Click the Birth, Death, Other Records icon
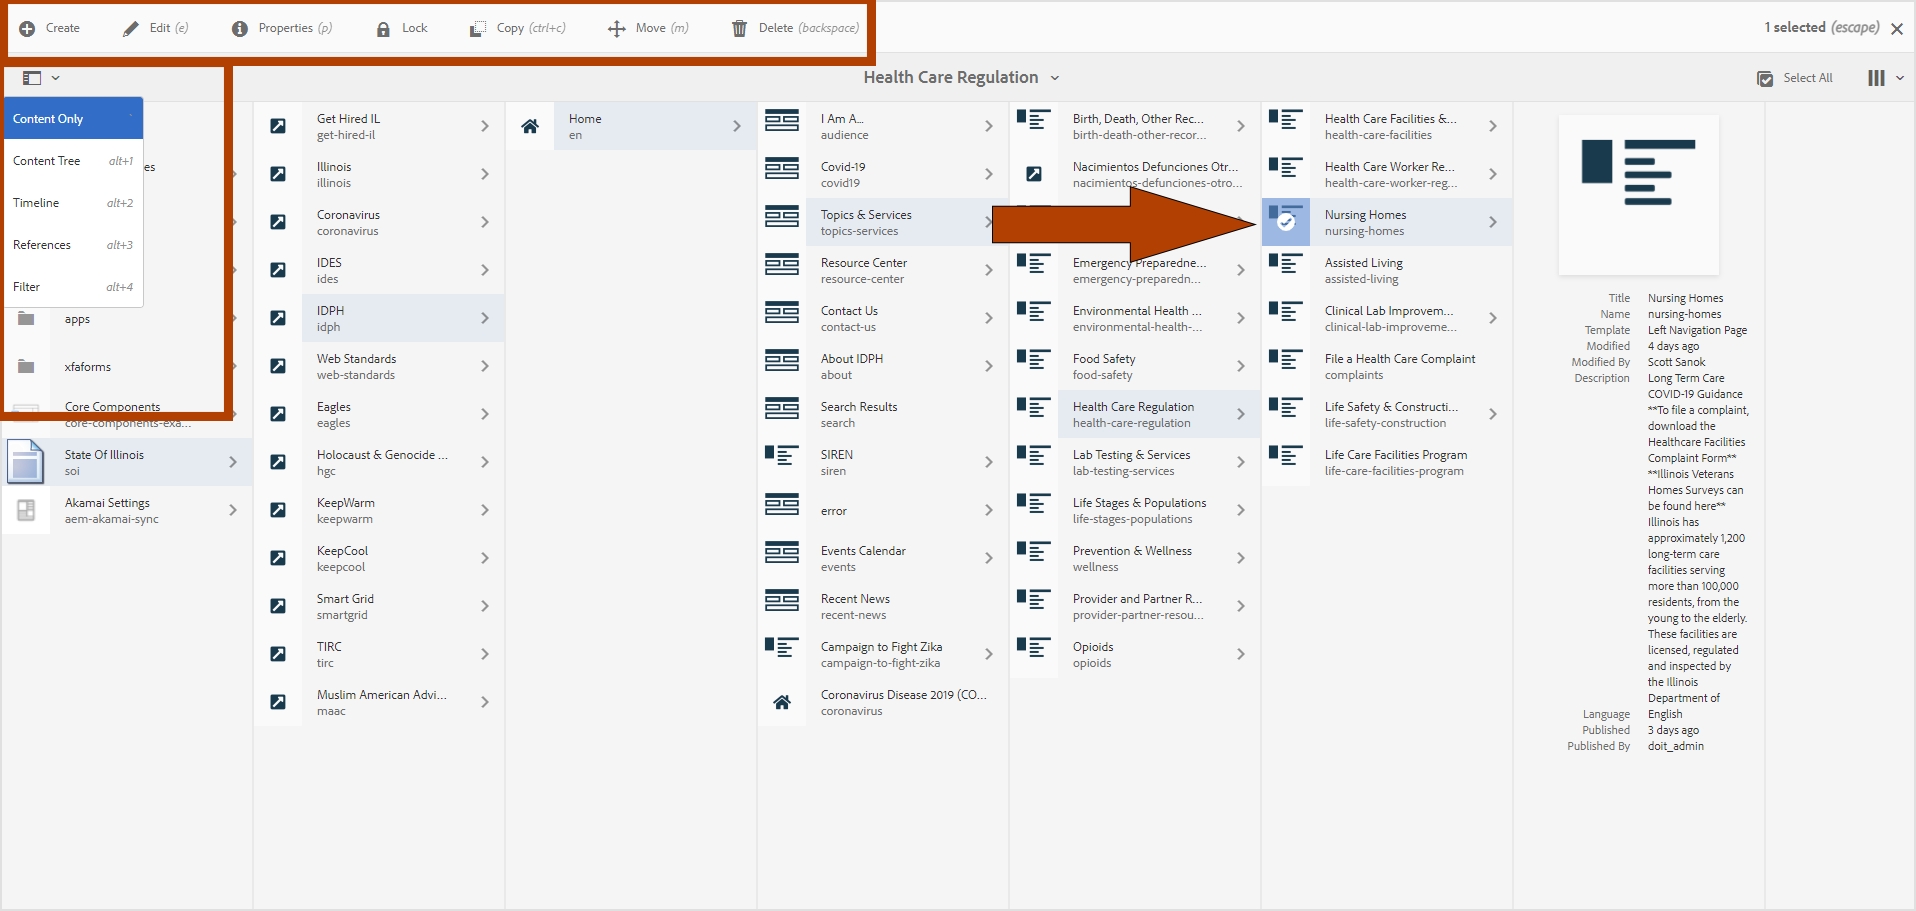1916x911 pixels. [x=1034, y=120]
